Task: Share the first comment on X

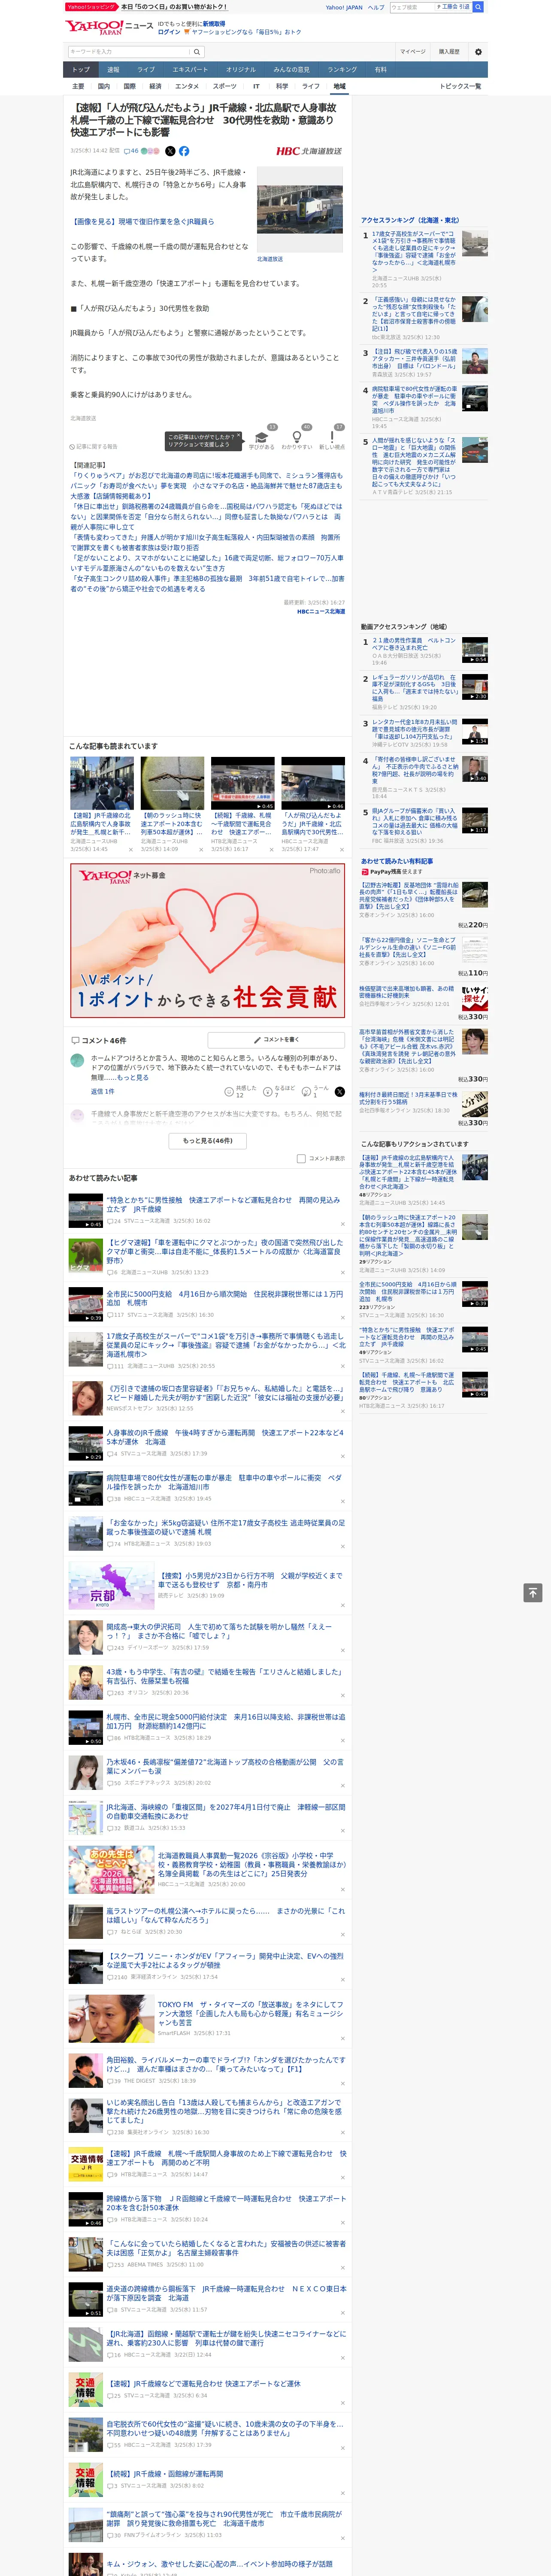Action: pos(340,1091)
